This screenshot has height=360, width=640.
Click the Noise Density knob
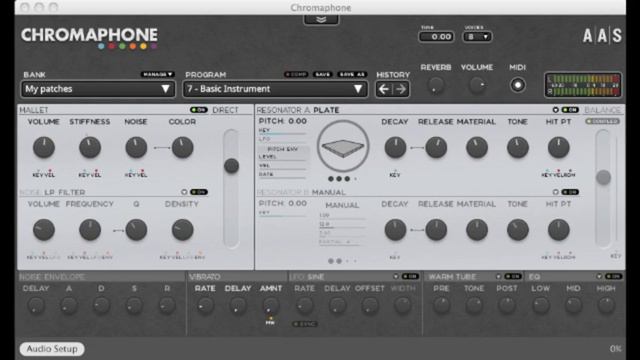coord(182,230)
